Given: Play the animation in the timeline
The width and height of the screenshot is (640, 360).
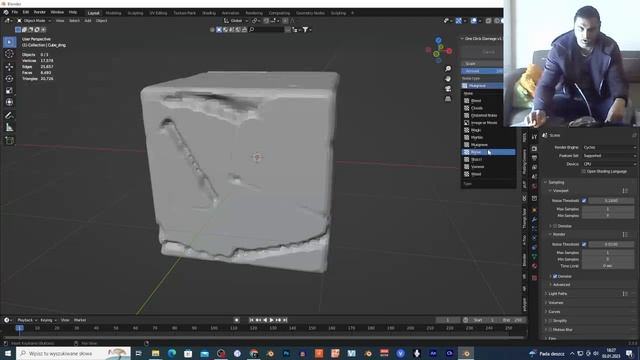Looking at the screenshot, I should 271,320.
